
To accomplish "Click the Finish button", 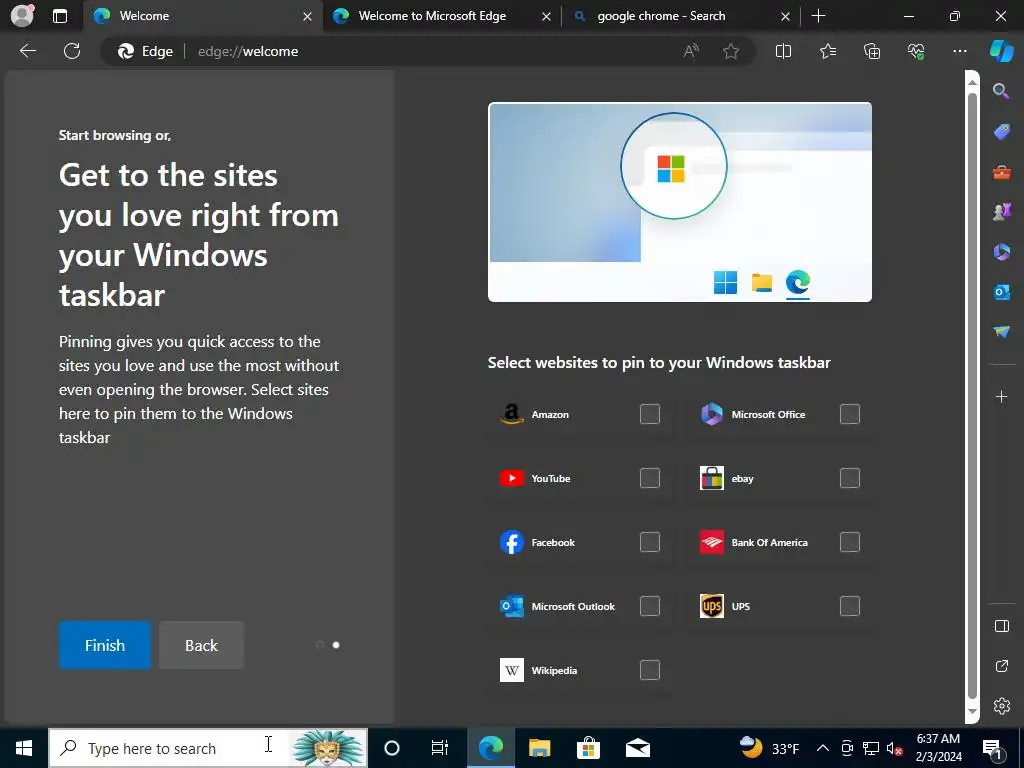I will pyautogui.click(x=104, y=645).
